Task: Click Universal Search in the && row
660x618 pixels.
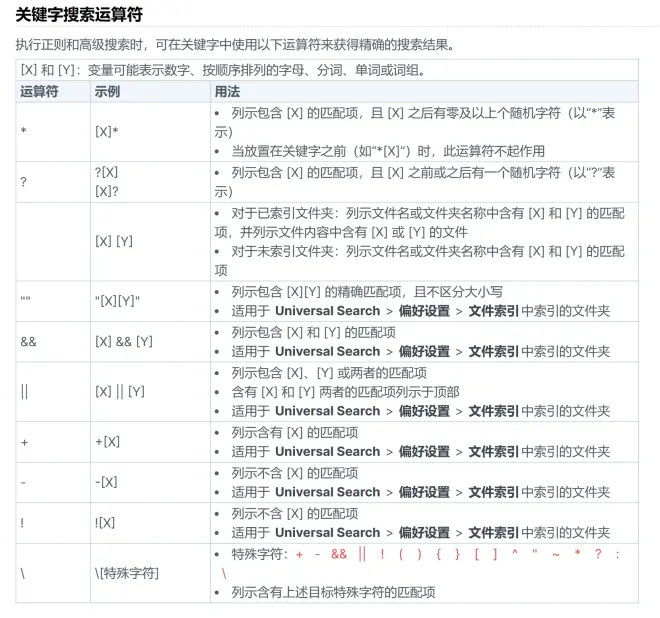Action: tap(327, 351)
